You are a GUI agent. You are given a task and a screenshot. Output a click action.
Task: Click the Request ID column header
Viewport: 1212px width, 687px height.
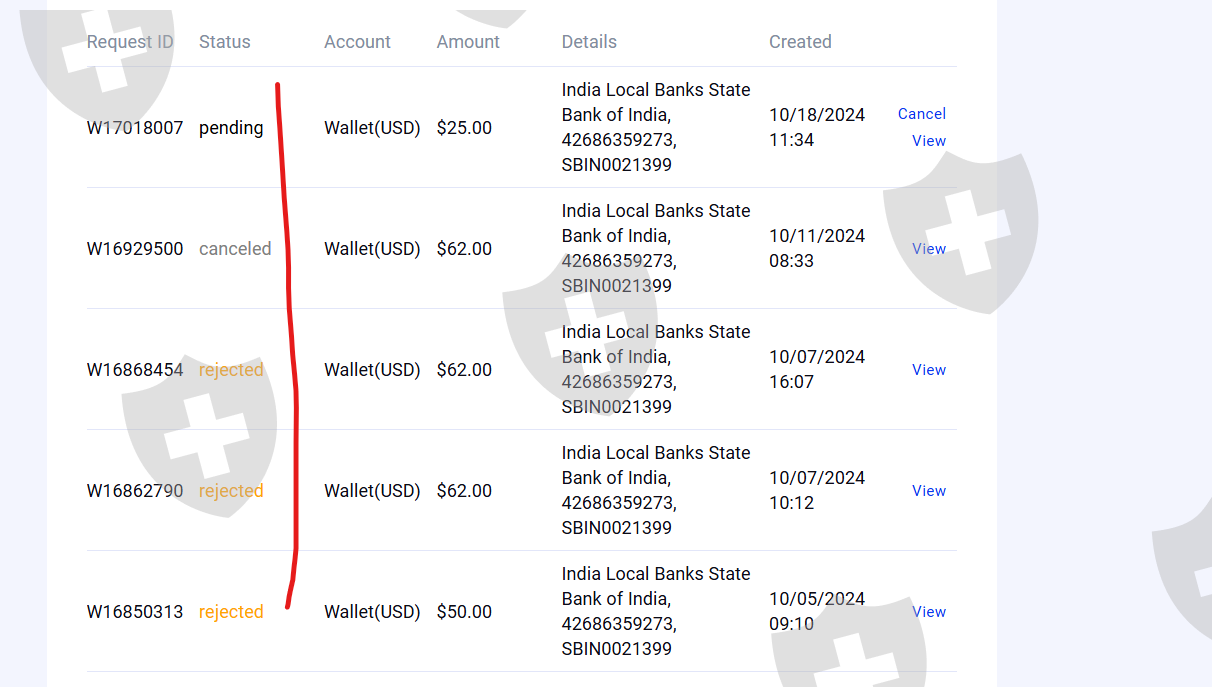(130, 42)
